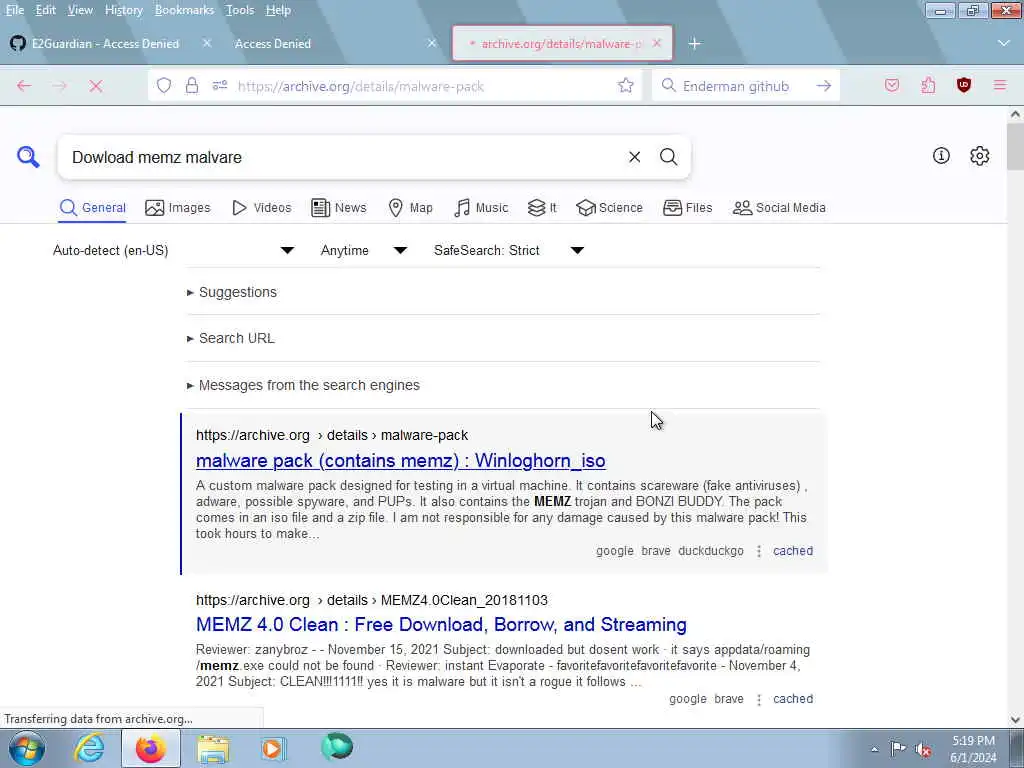Open the tracking protection shield icon
Image resolution: width=1024 pixels, height=768 pixels.
pyautogui.click(x=164, y=86)
